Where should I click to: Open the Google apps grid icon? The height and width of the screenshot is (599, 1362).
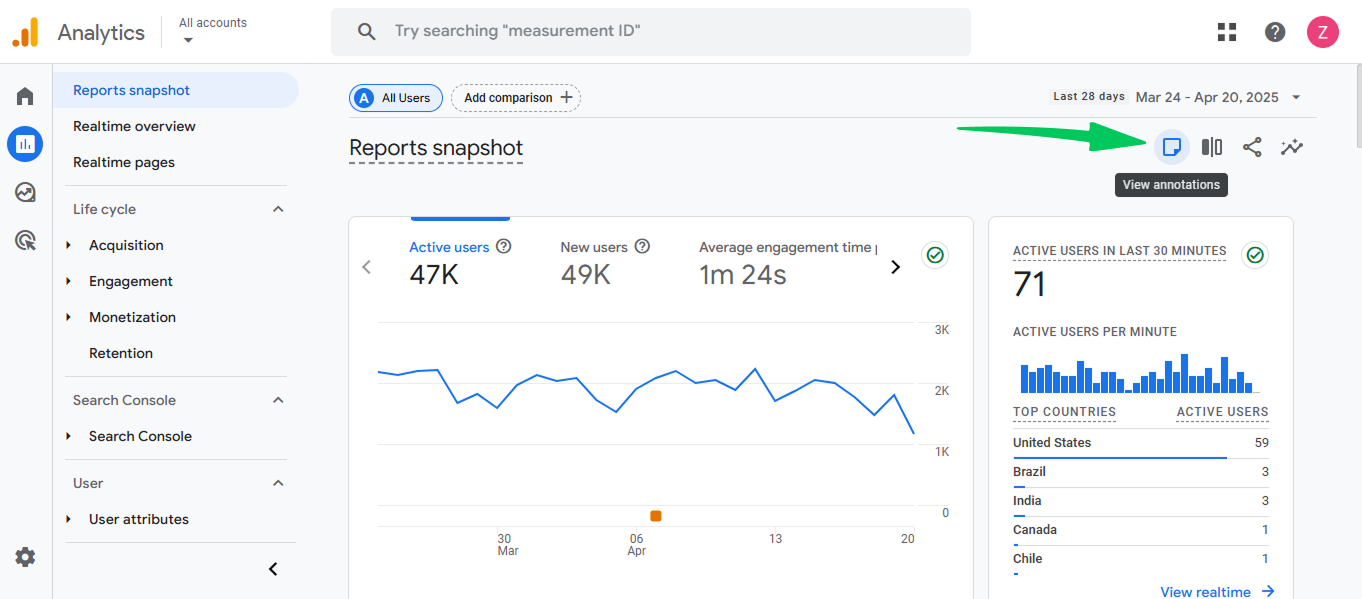tap(1227, 32)
